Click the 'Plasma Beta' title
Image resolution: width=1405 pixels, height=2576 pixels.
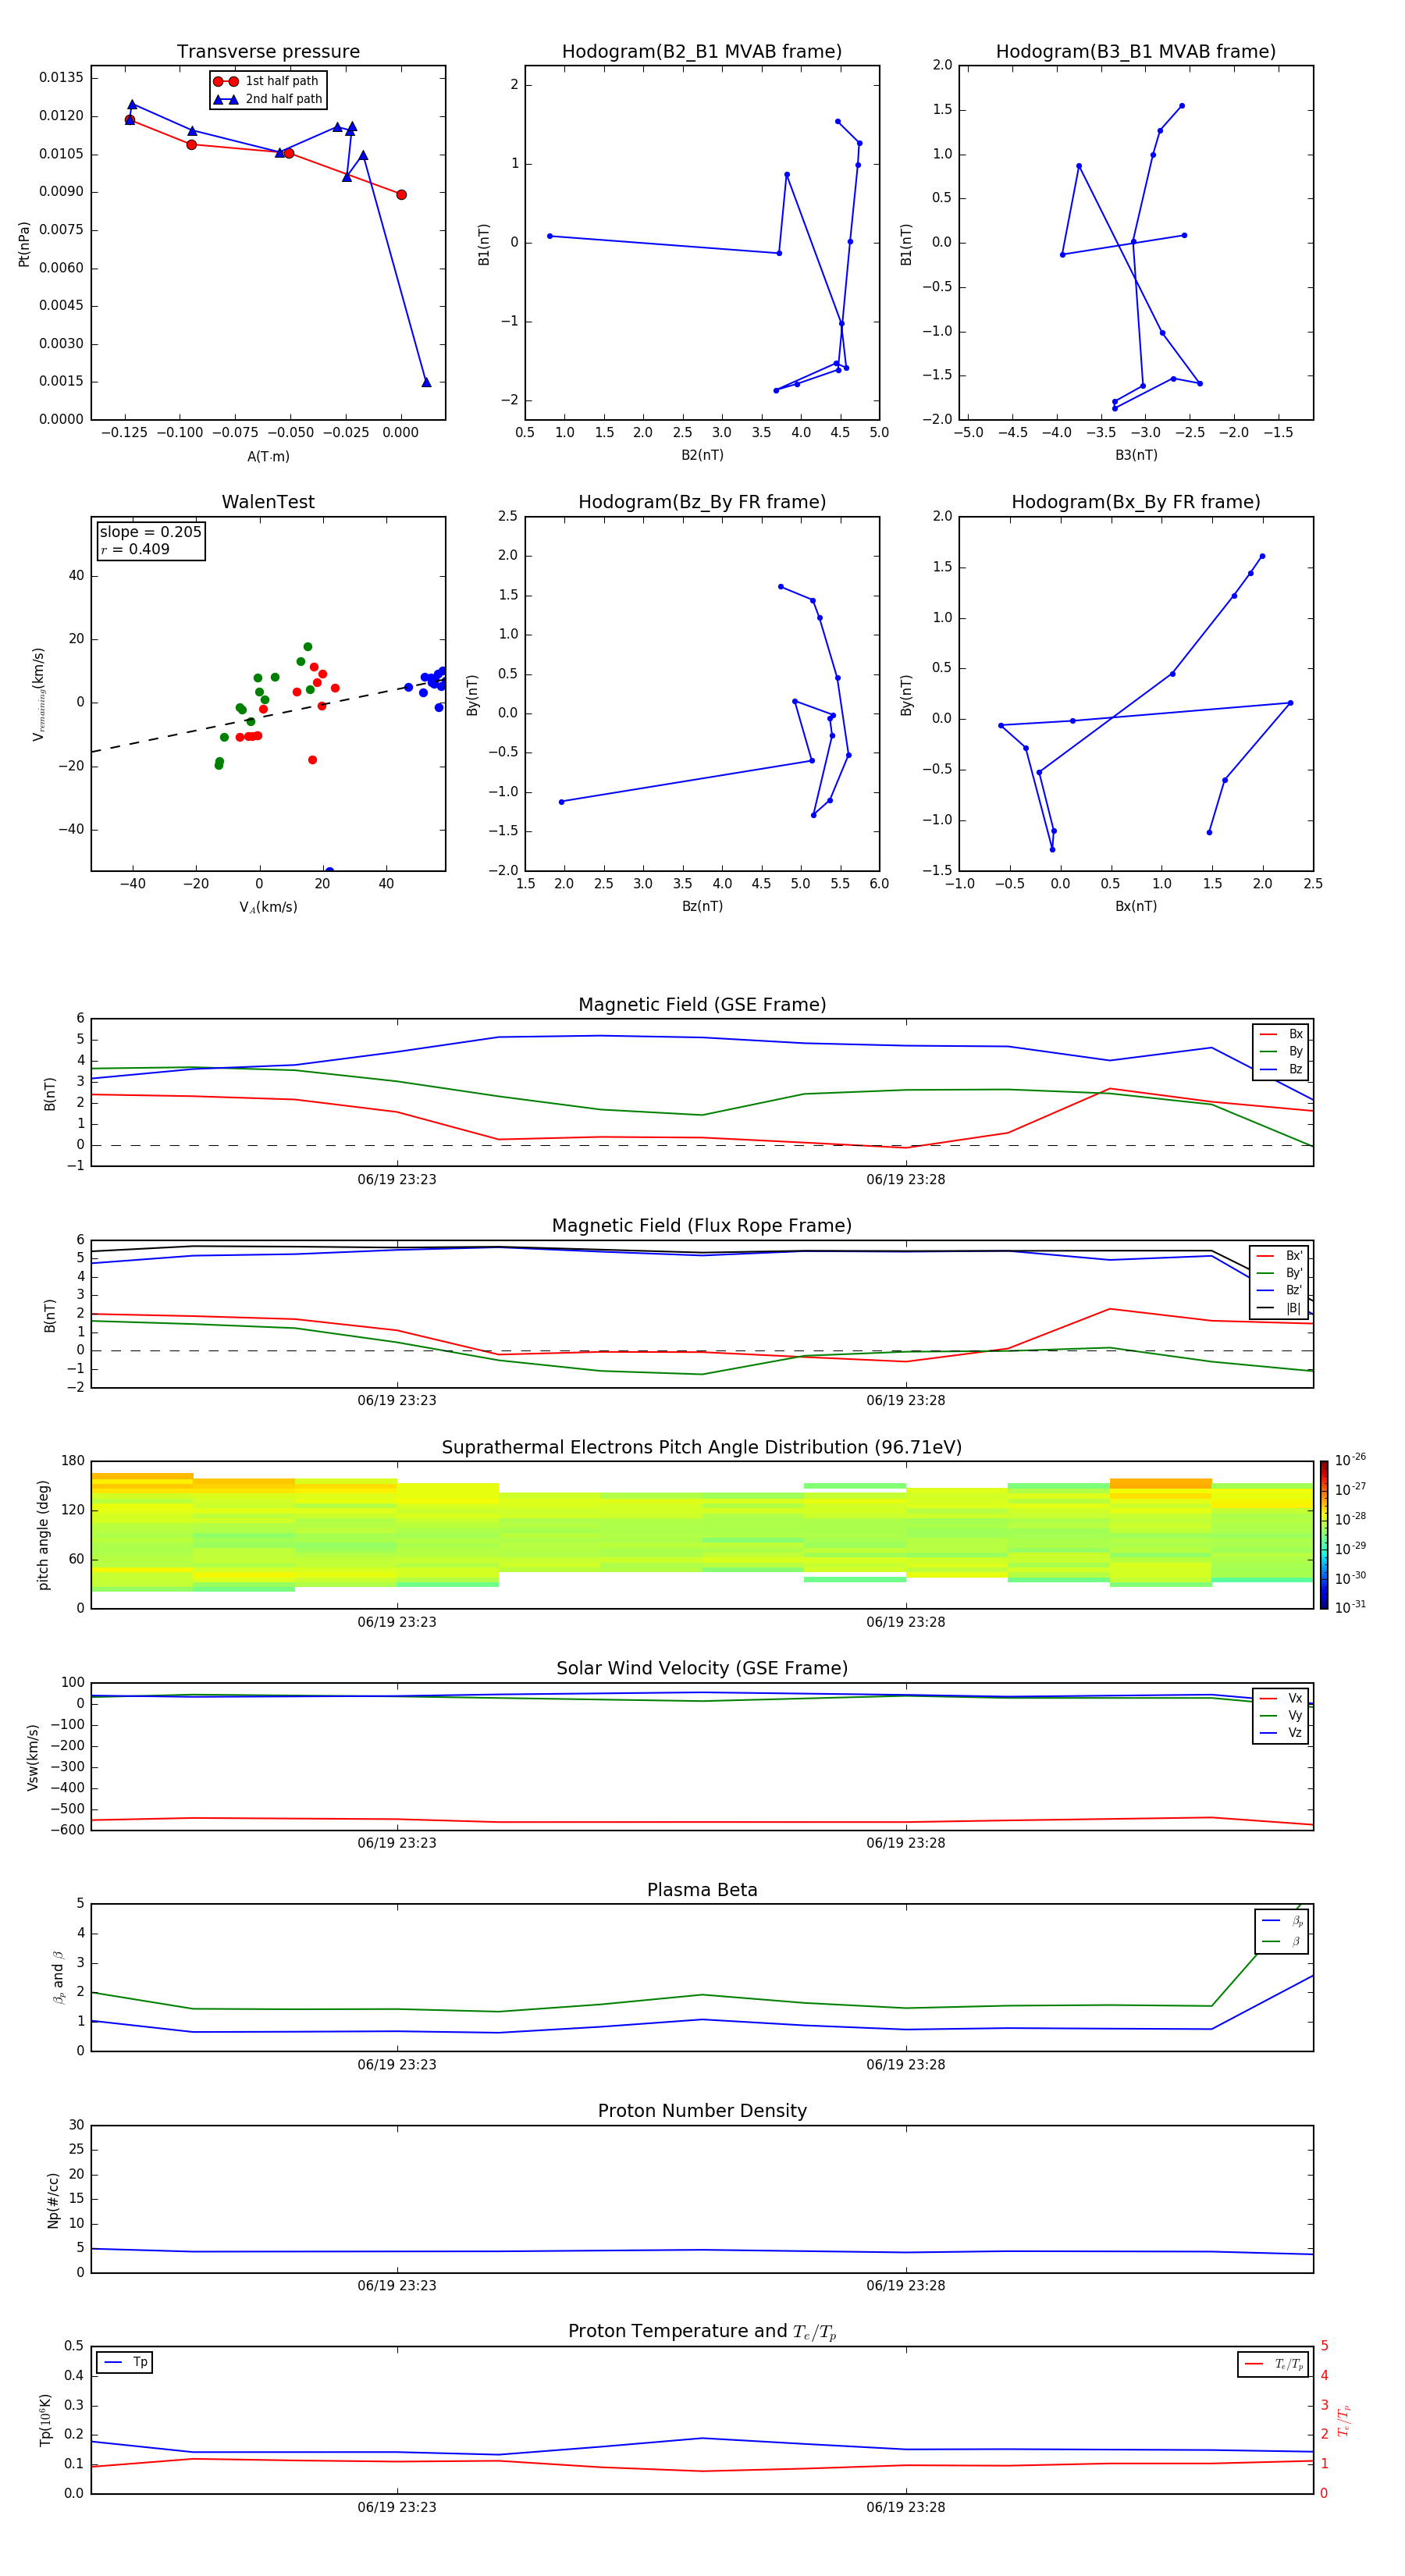pyautogui.click(x=702, y=1890)
